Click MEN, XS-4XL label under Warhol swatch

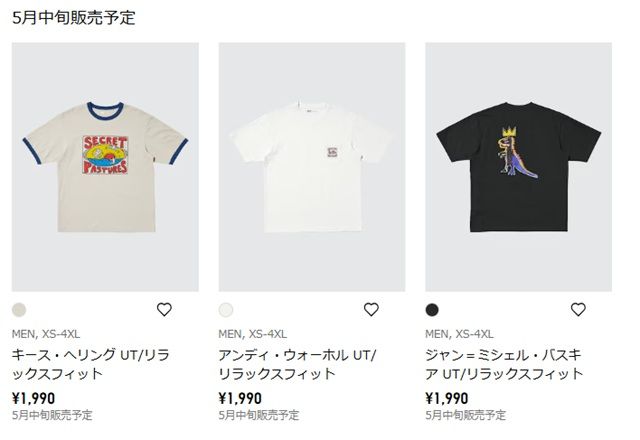(253, 334)
